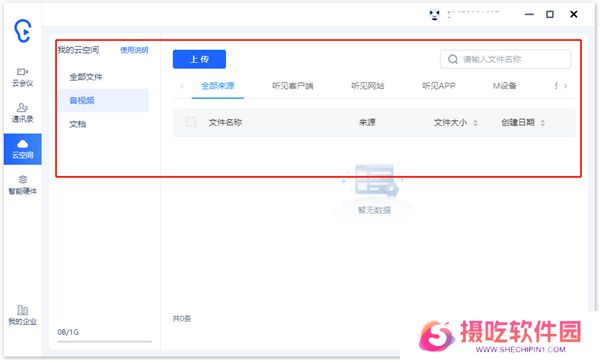Click the 0B/1G storage usage bar
600x361 pixels.
[x=104, y=341]
